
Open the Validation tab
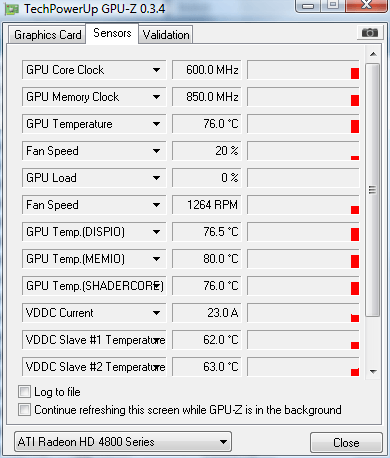(166, 35)
